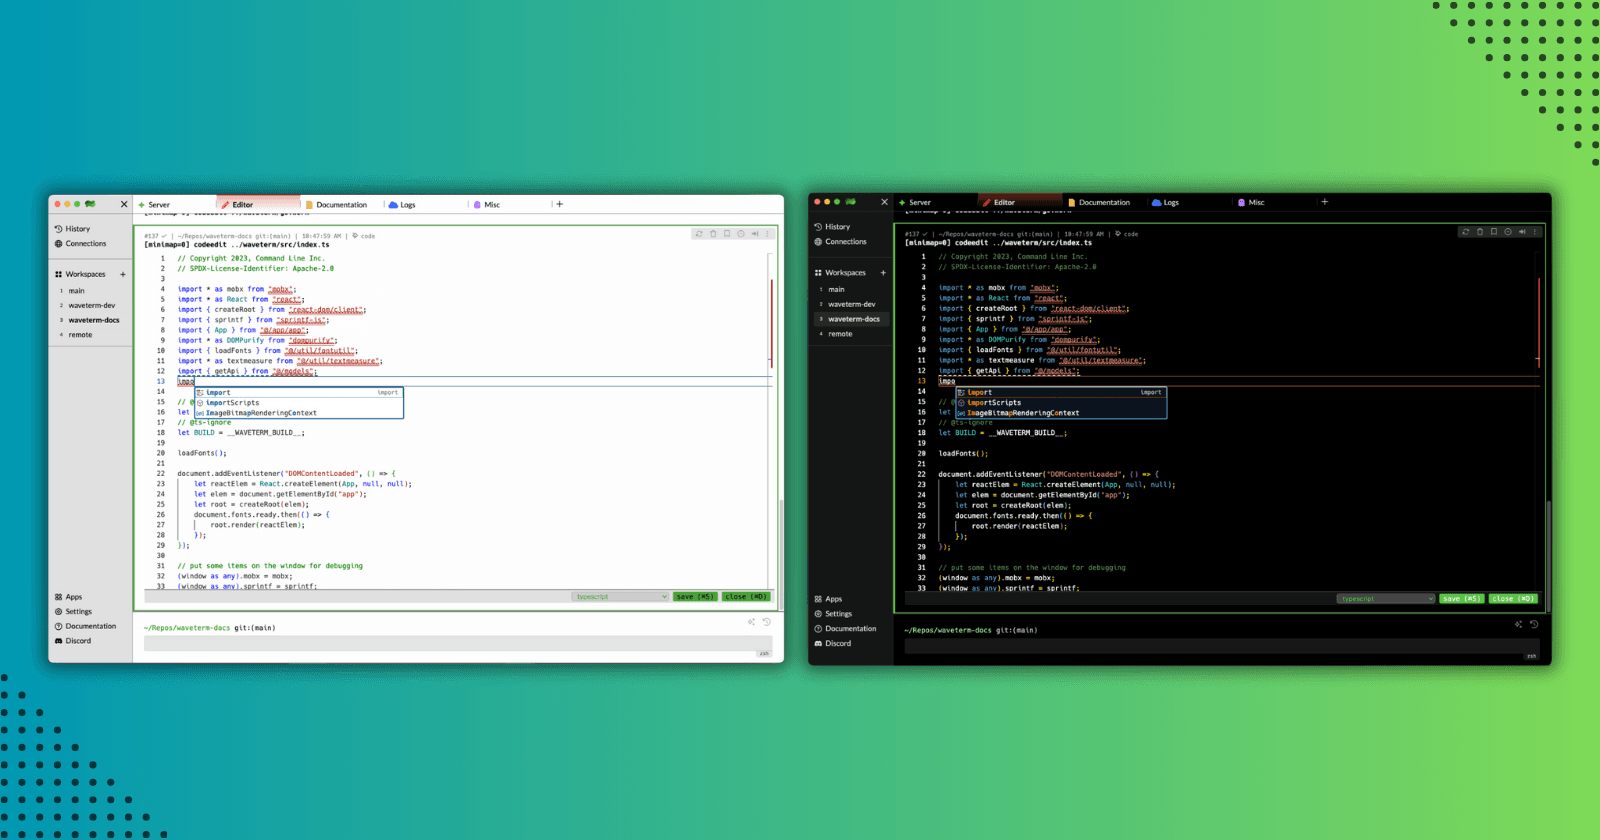
Task: Open the kebab menu in dark editor toolbar
Action: coord(1535,232)
